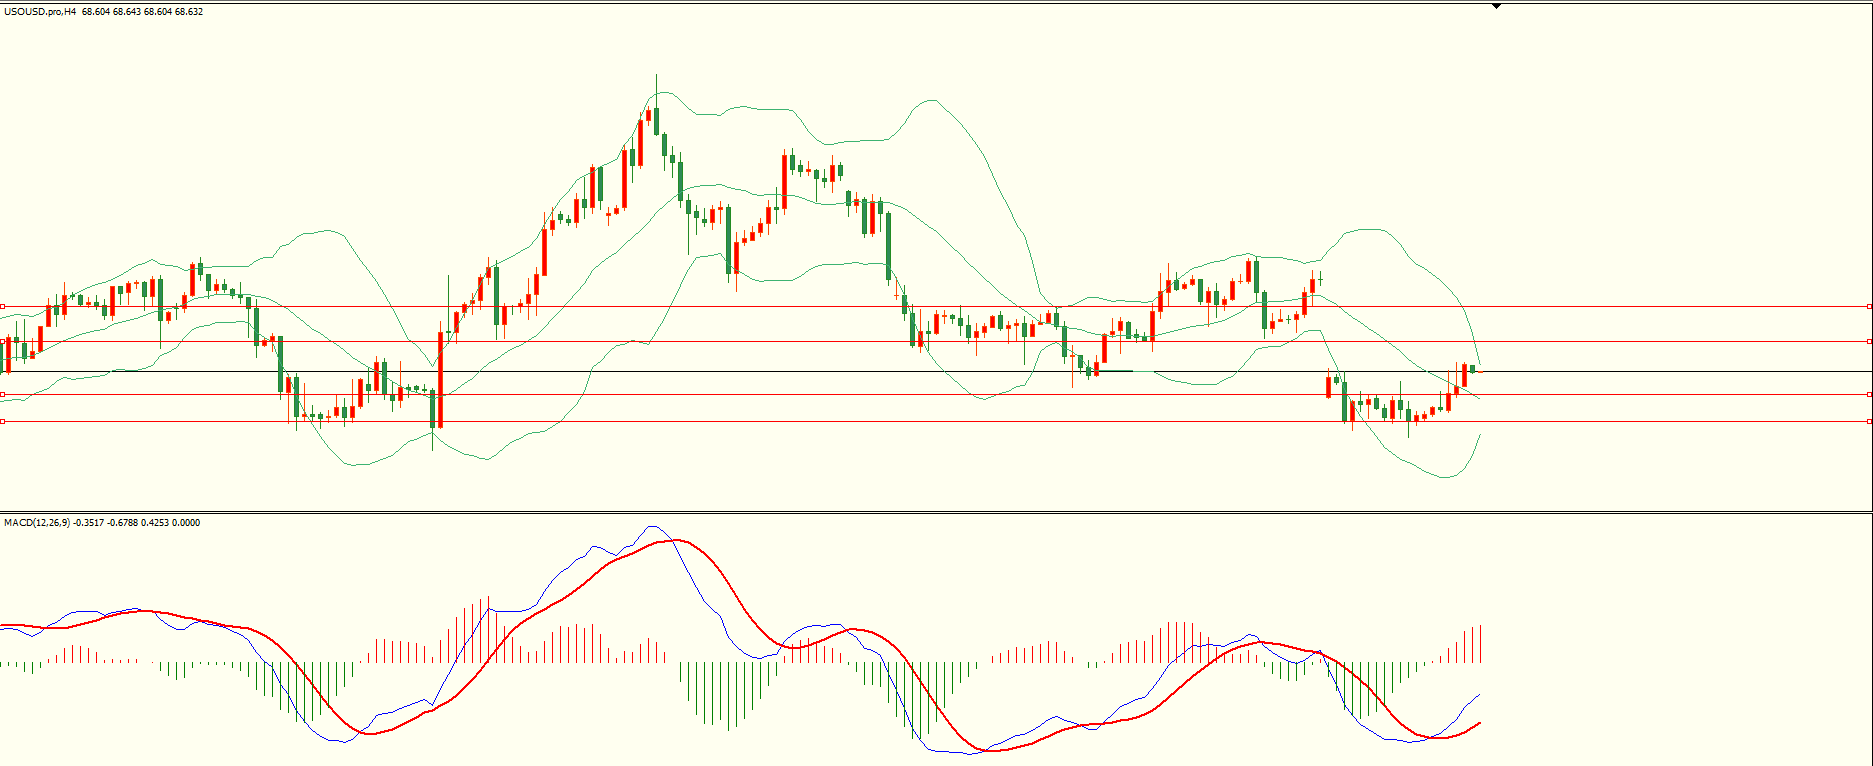The width and height of the screenshot is (1873, 766).
Task: Select right handle of lowest red horizontal line
Action: [x=1870, y=422]
